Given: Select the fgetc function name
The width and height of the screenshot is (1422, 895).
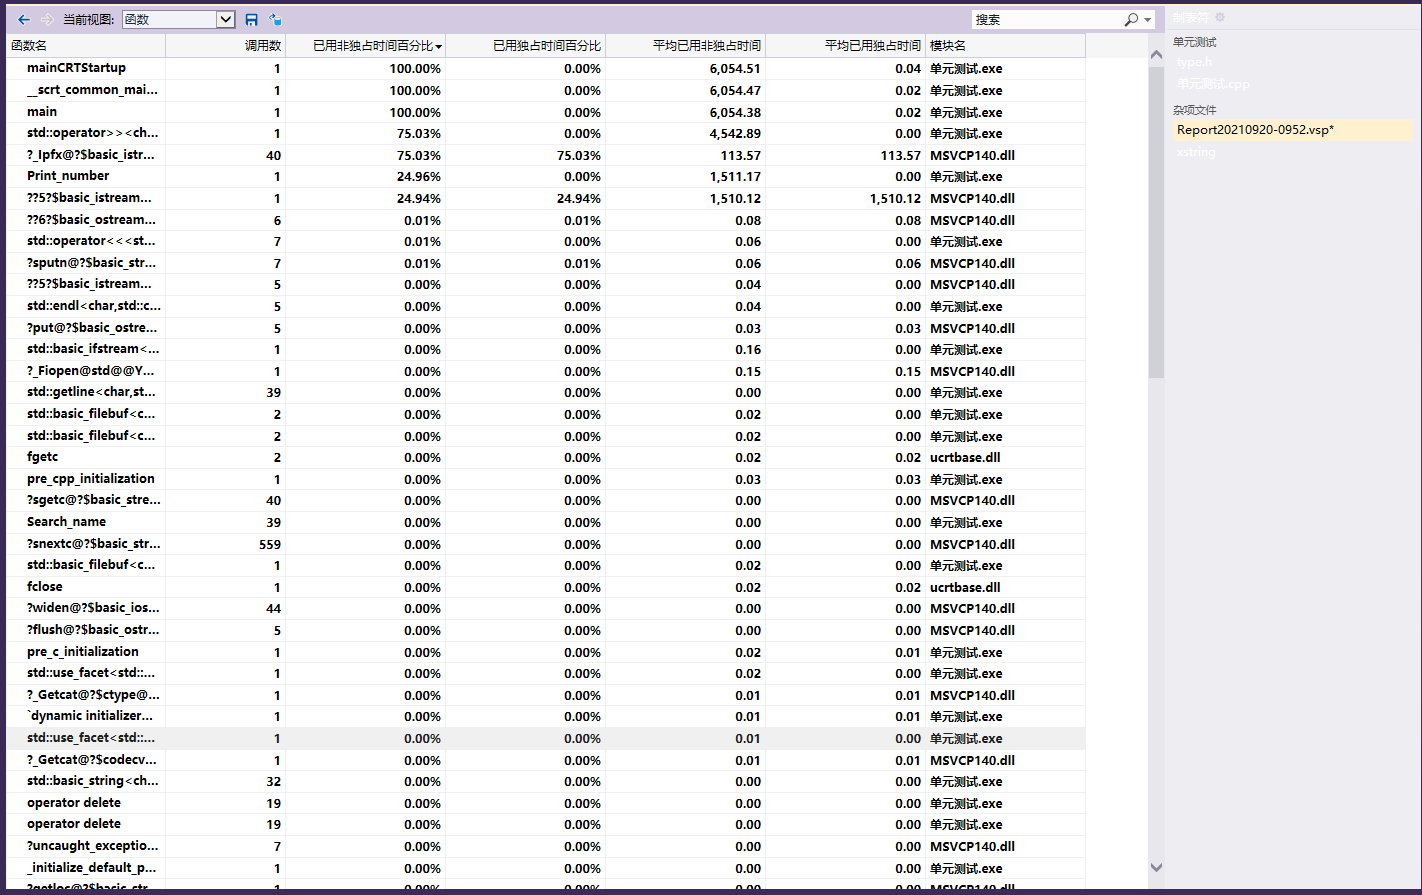Looking at the screenshot, I should coord(43,457).
